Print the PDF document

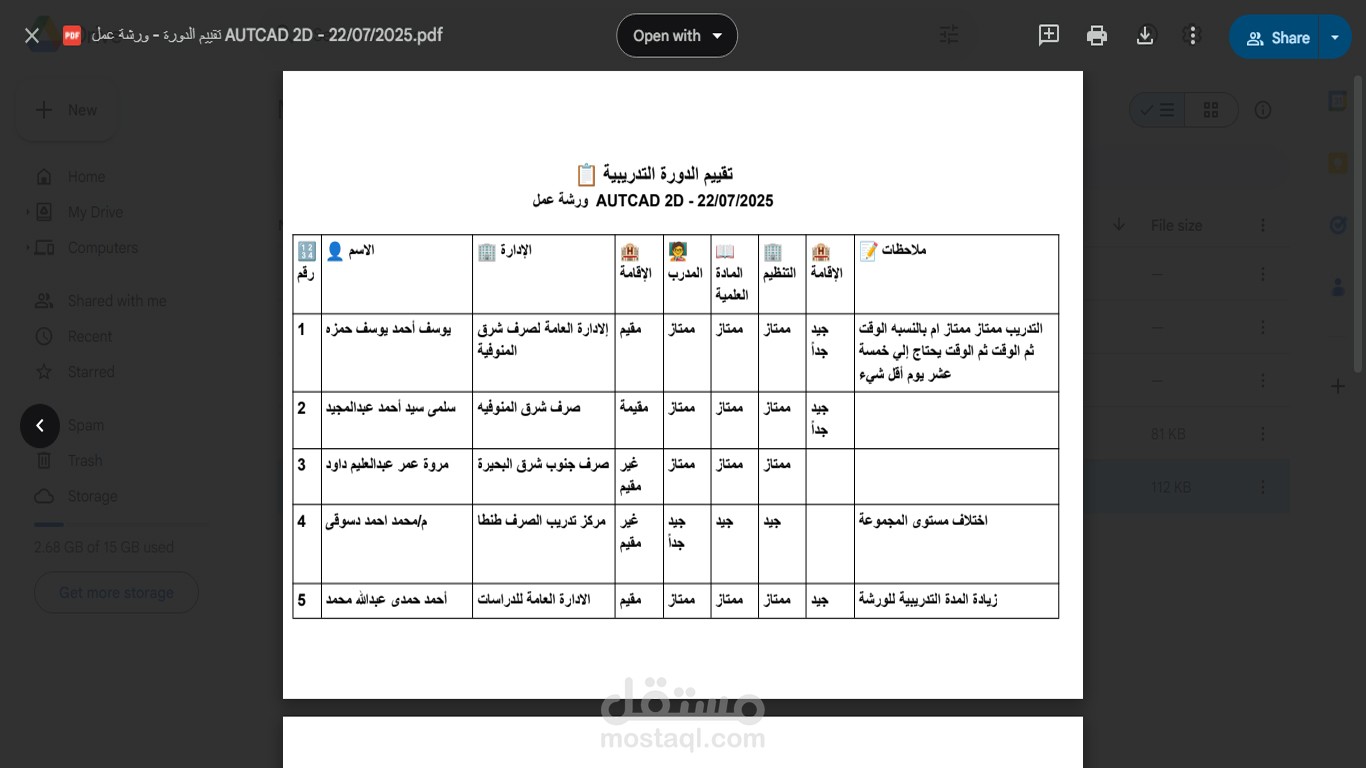[x=1097, y=36]
